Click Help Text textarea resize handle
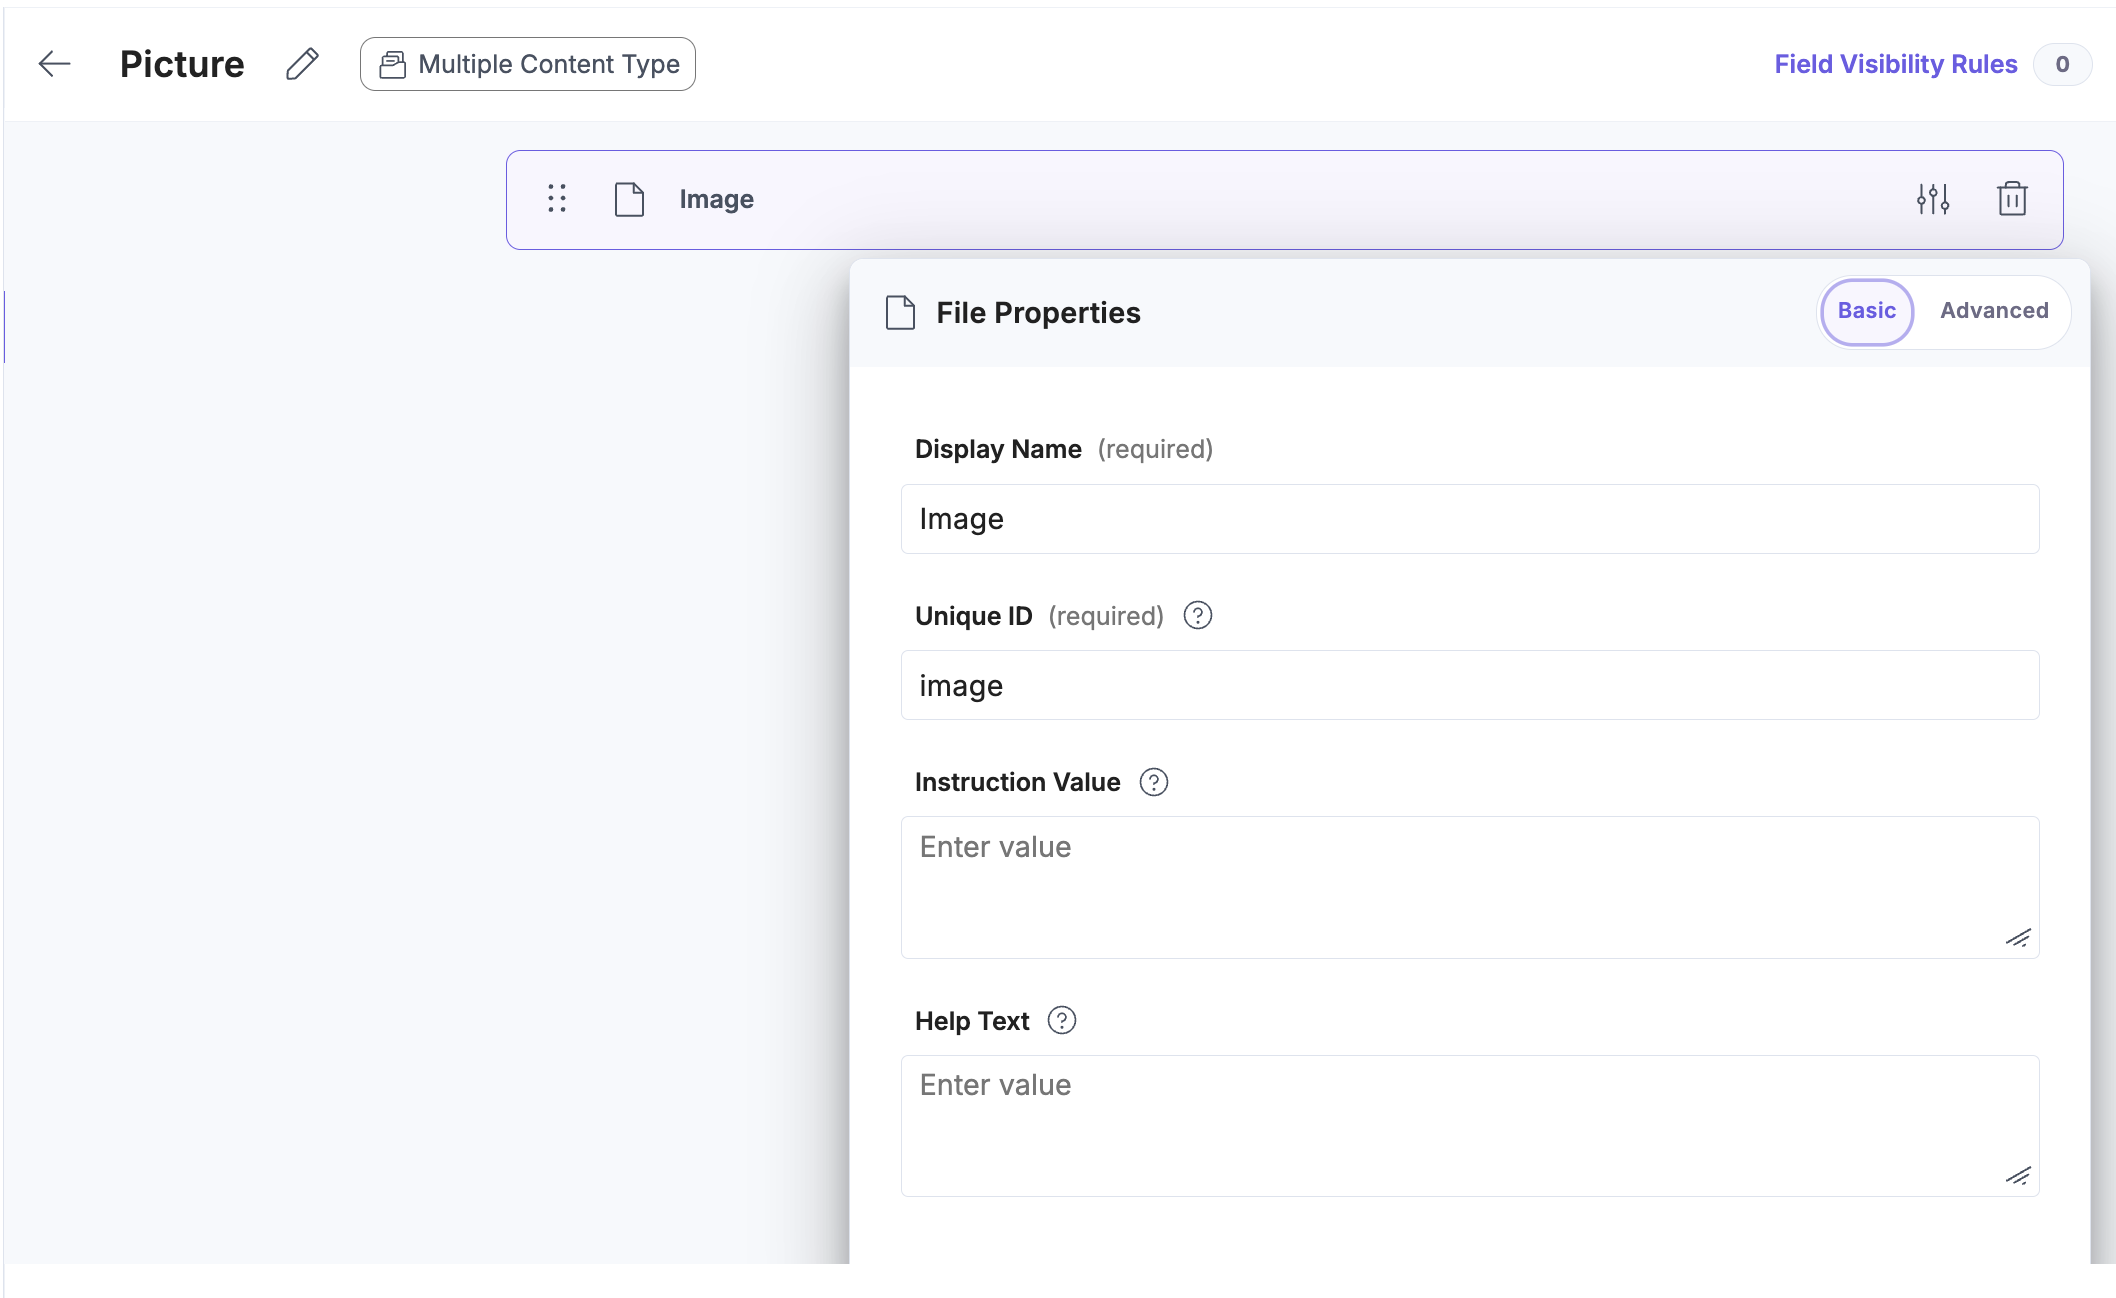This screenshot has width=2116, height=1298. click(2018, 1176)
